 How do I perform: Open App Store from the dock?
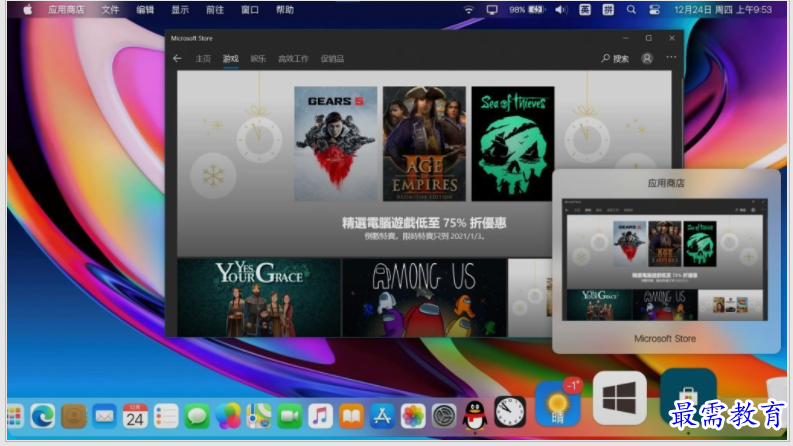tap(382, 416)
